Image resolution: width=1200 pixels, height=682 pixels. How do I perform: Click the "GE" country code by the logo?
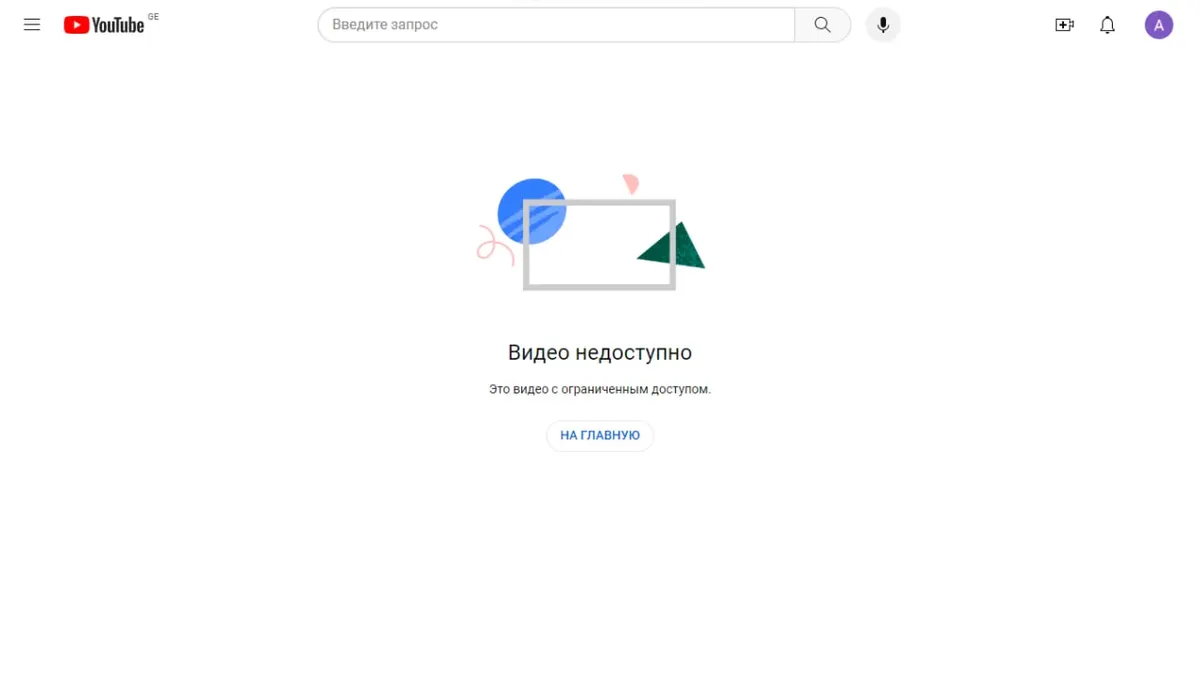coord(153,16)
